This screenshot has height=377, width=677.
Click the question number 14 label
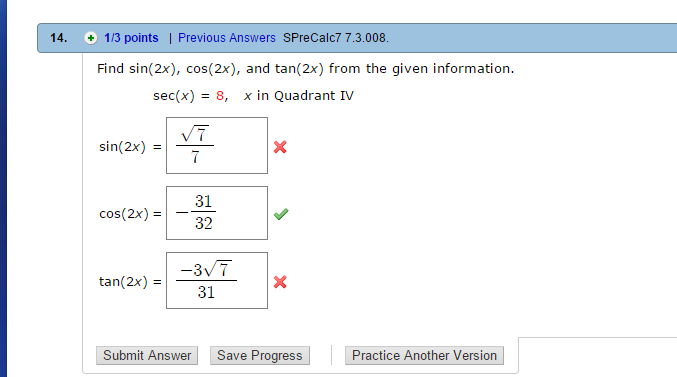pos(59,38)
